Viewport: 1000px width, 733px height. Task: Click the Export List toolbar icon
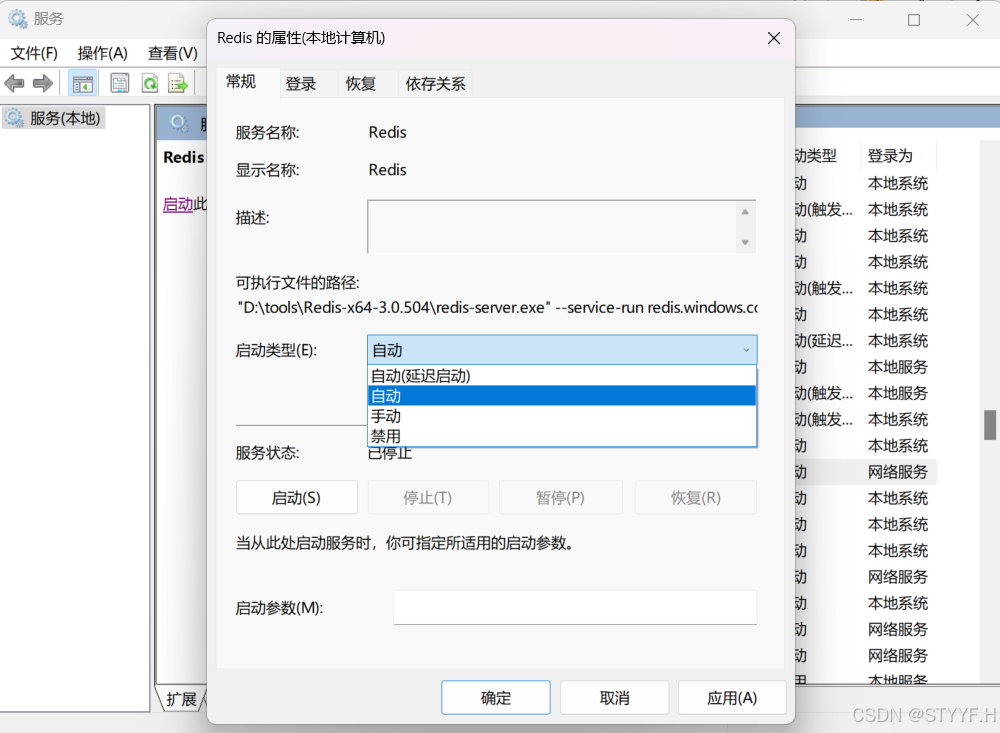click(178, 84)
